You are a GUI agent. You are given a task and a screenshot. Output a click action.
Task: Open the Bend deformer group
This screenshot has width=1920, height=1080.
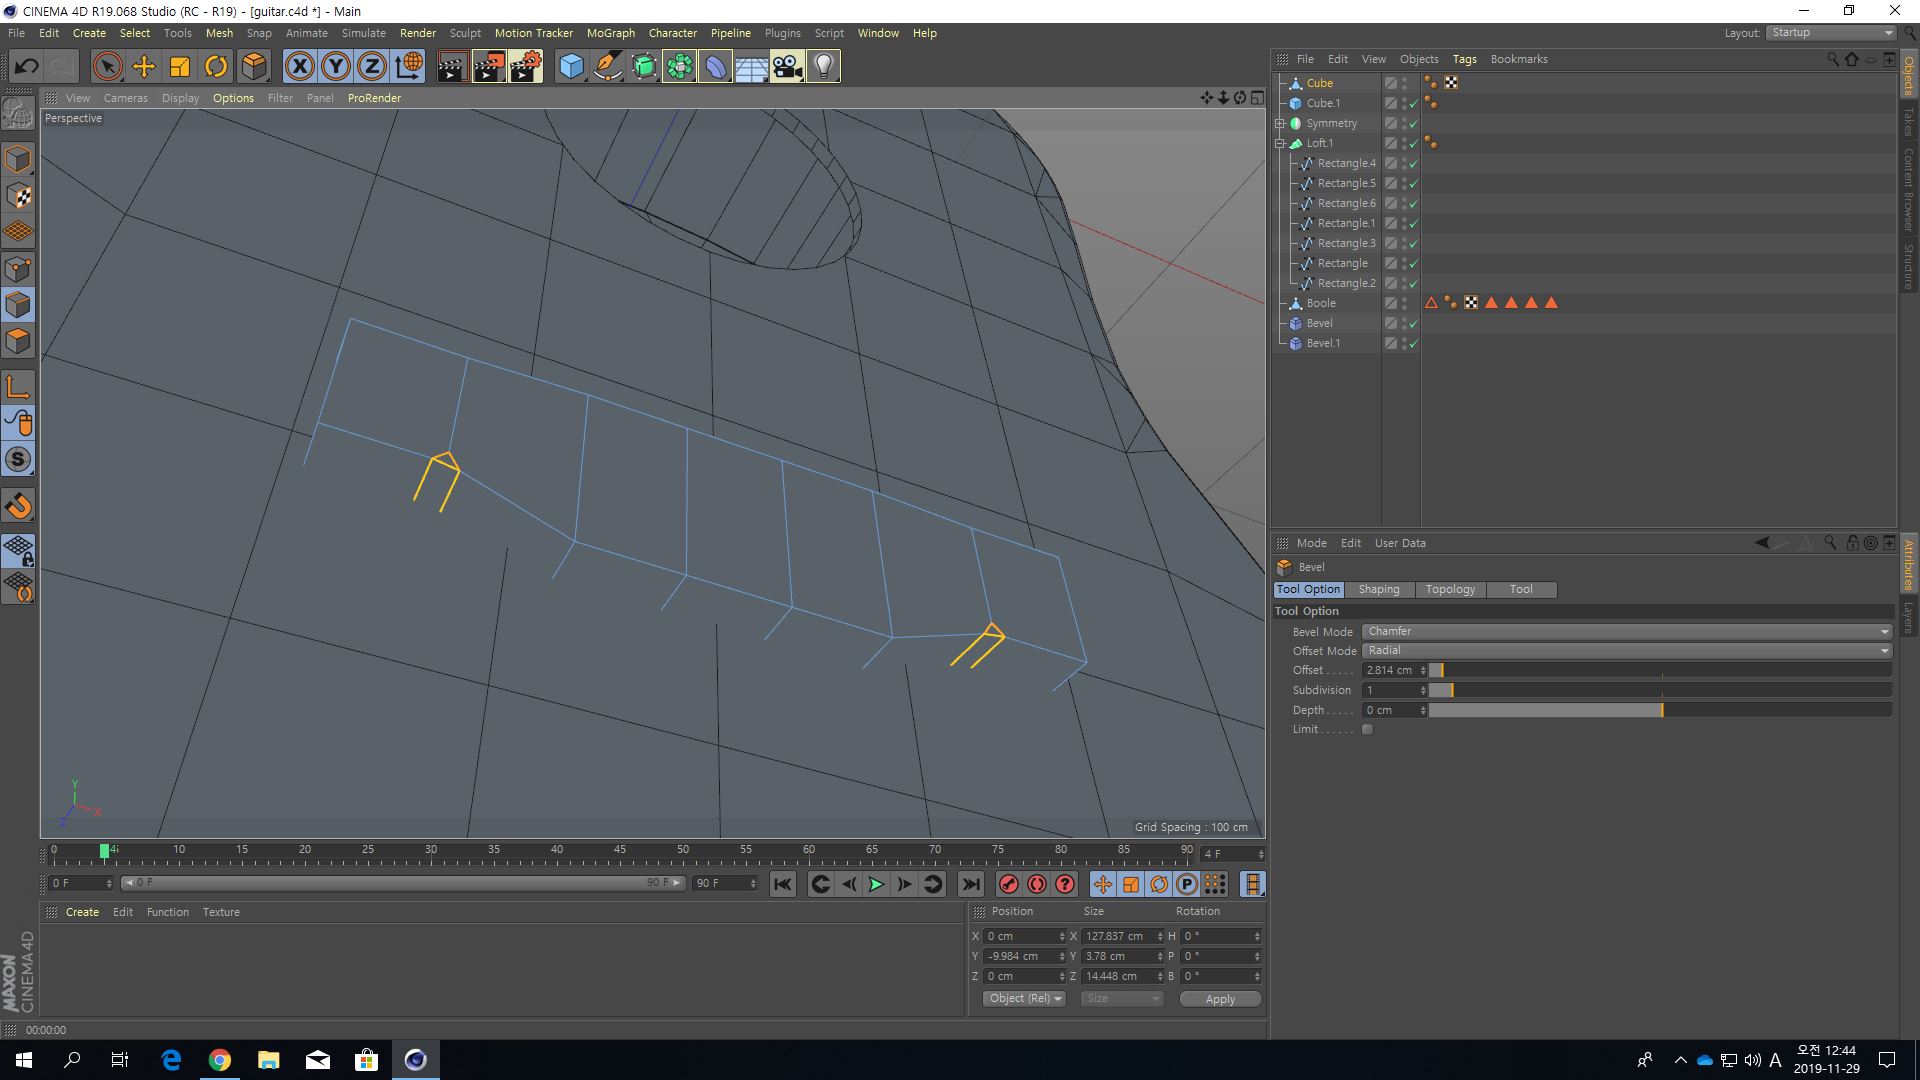[x=716, y=66]
